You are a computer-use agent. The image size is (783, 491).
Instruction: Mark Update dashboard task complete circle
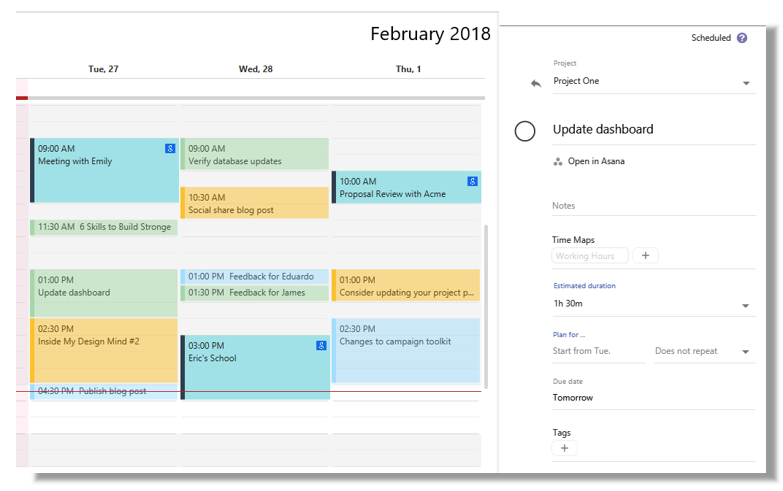coord(525,131)
